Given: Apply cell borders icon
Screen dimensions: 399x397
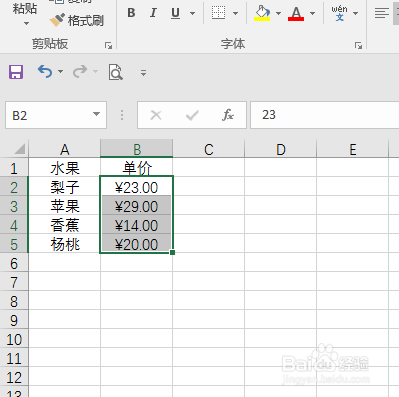Looking at the screenshot, I should point(218,13).
